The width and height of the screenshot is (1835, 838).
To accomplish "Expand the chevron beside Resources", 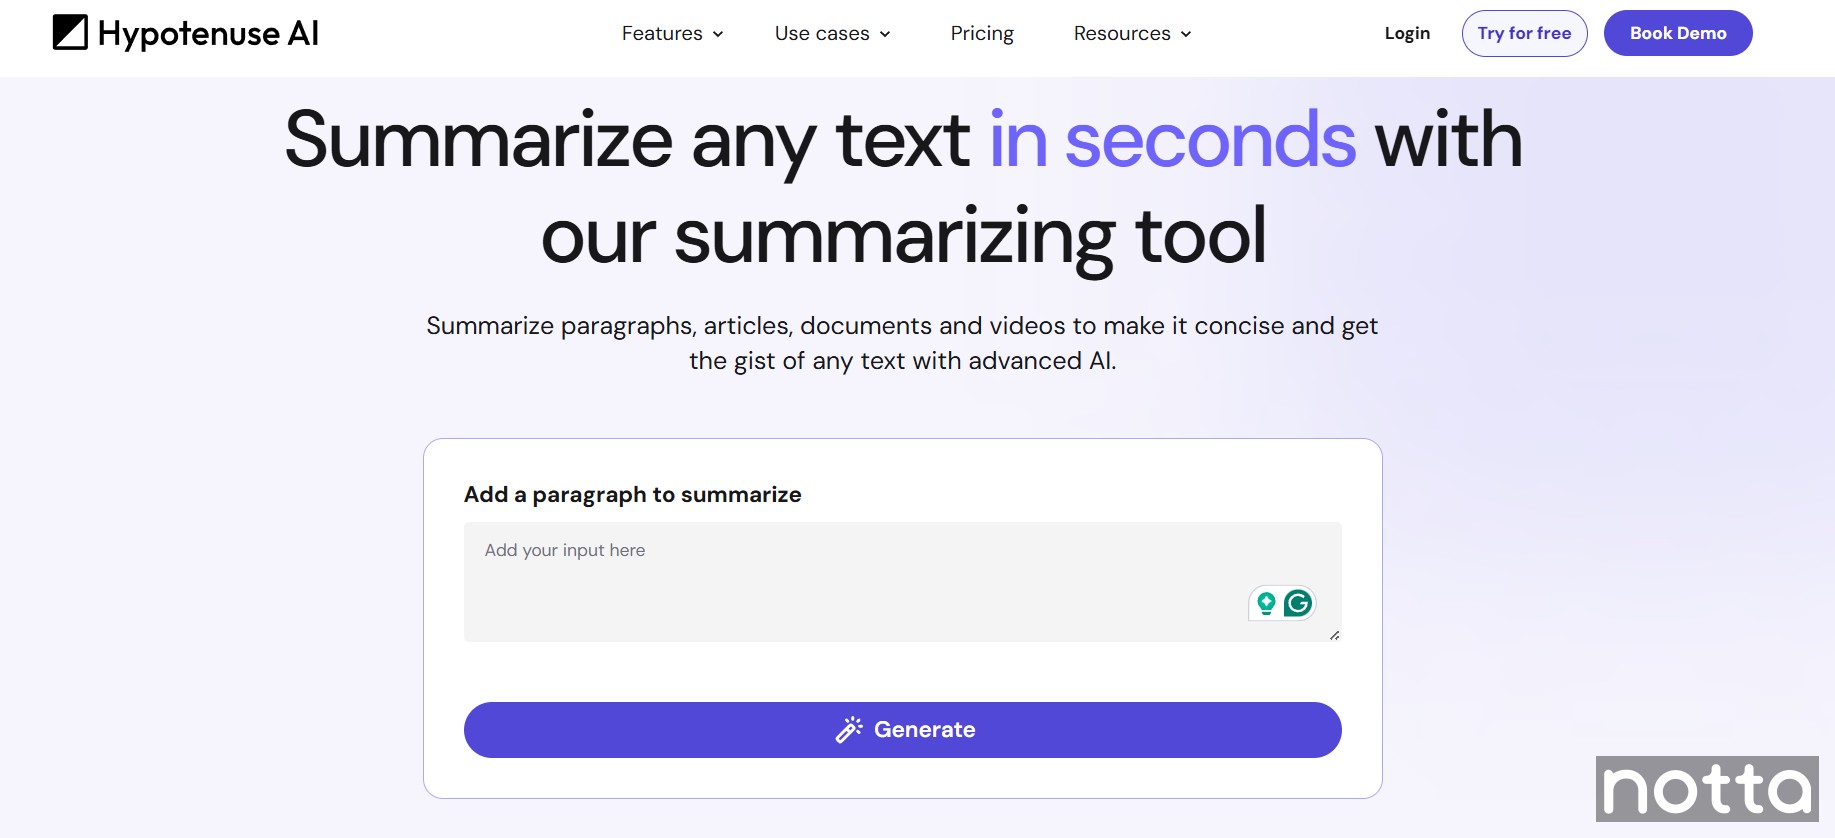I will [x=1186, y=34].
